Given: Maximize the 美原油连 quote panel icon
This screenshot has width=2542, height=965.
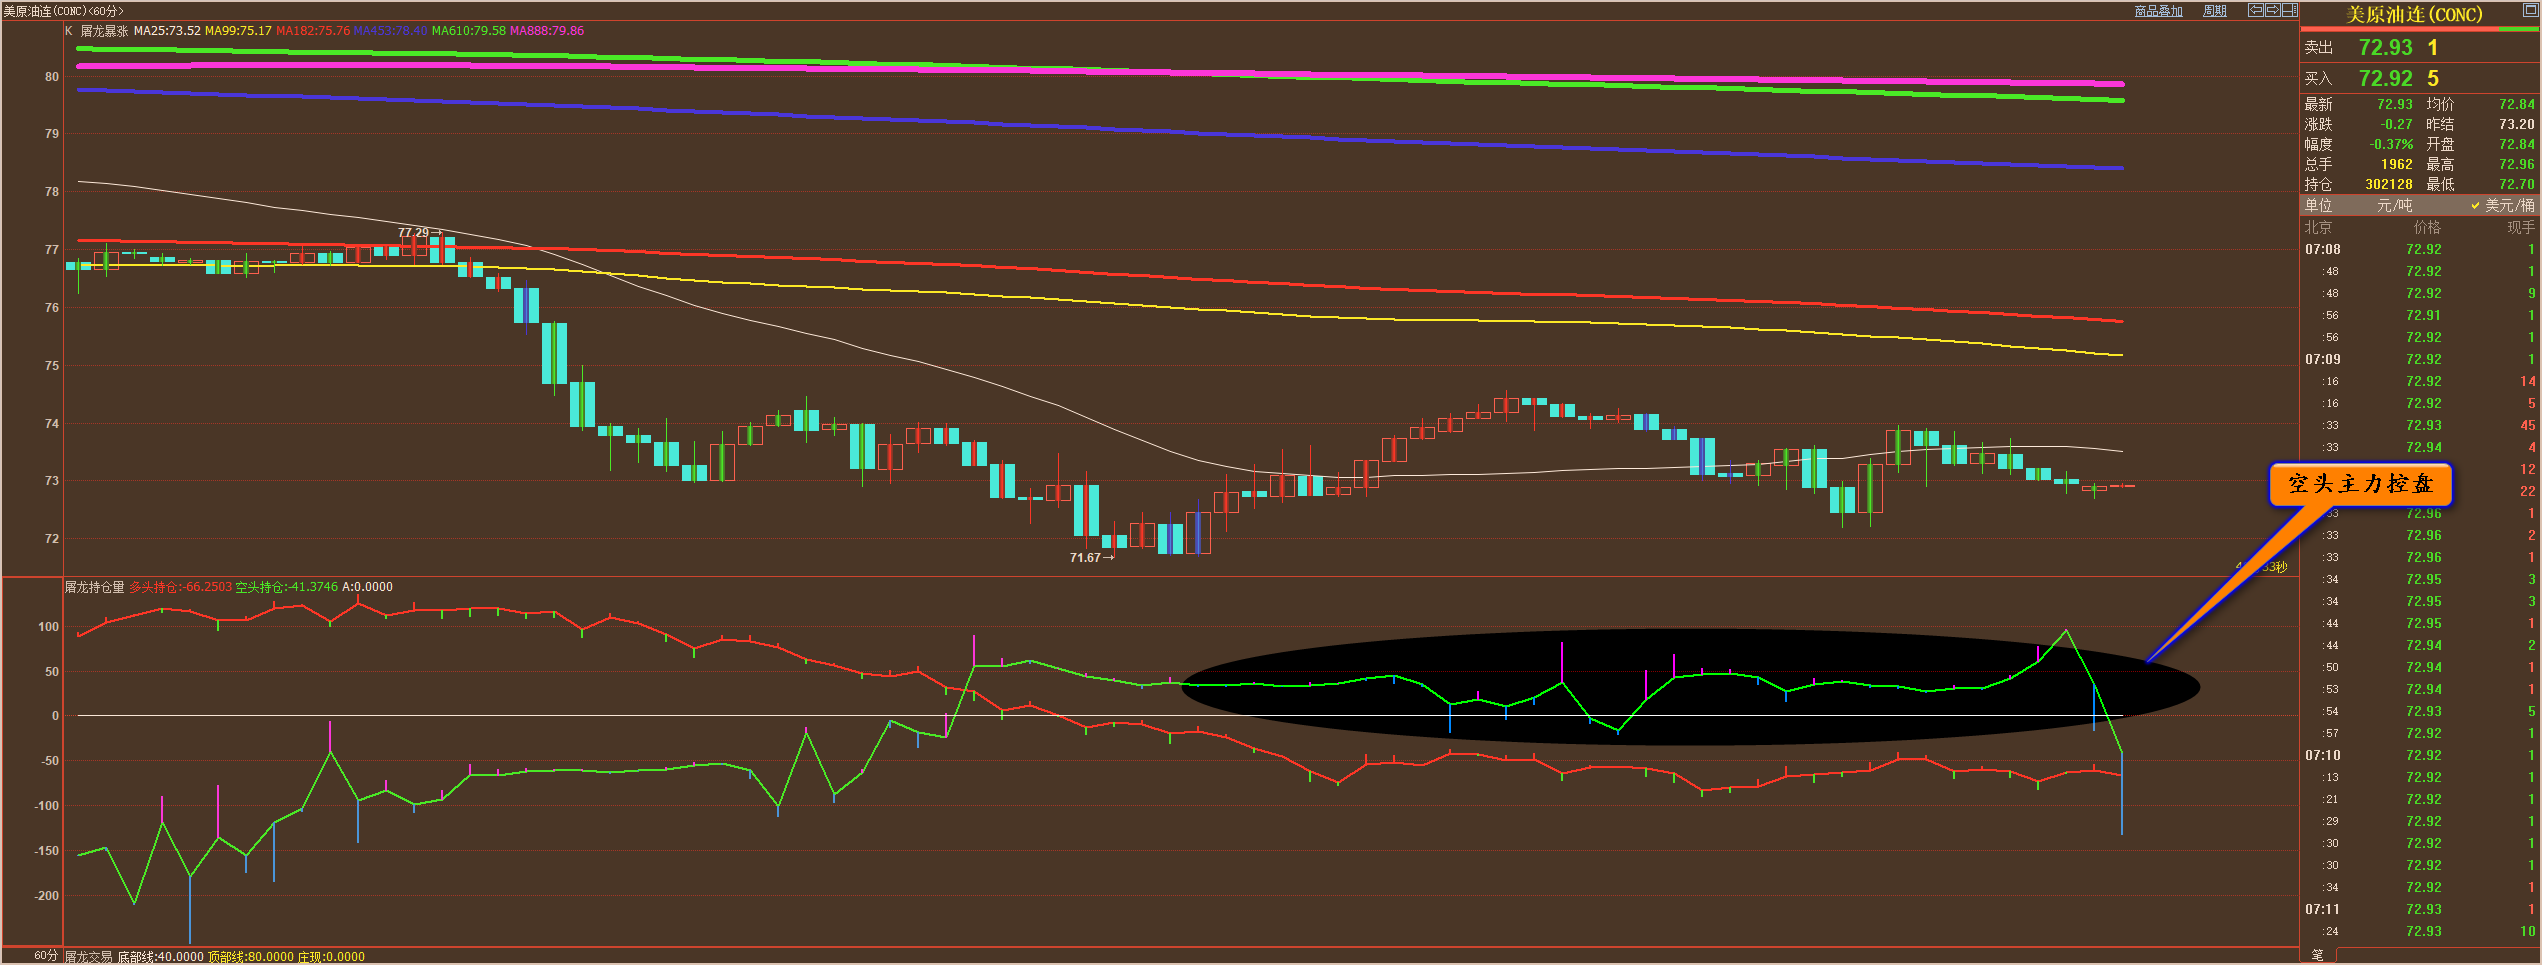Looking at the screenshot, I should click(x=2530, y=10).
